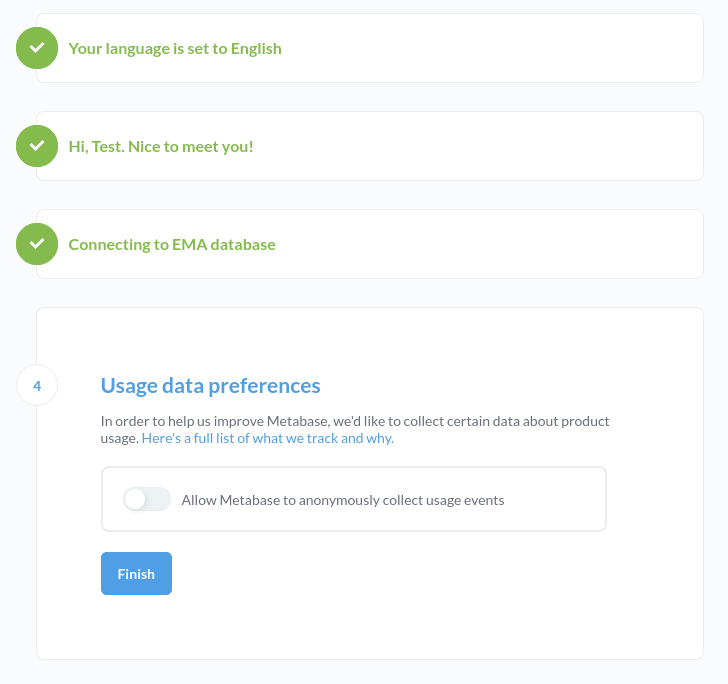Expand the 'Your language is set to English' step
This screenshot has width=728, height=684.
pyautogui.click(x=175, y=48)
